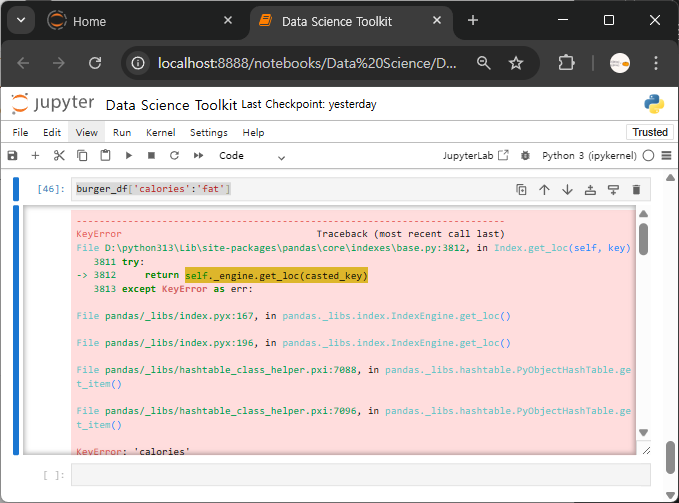Screen dimensions: 679x503
Task: Click the notebook page scroll down arrow
Action: [670, 495]
